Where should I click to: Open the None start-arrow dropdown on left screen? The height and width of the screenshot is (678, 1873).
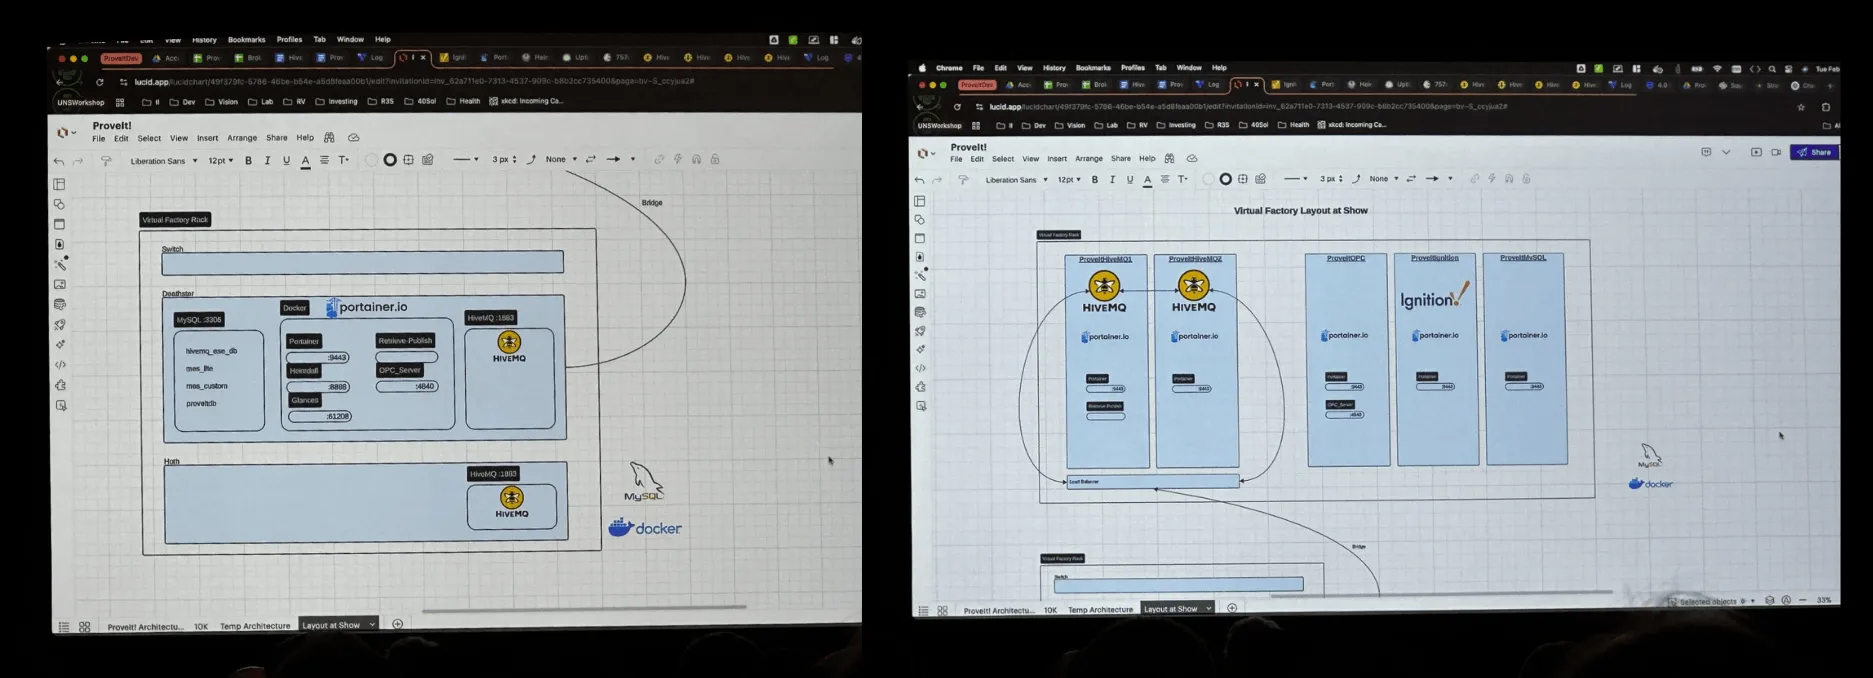point(560,159)
